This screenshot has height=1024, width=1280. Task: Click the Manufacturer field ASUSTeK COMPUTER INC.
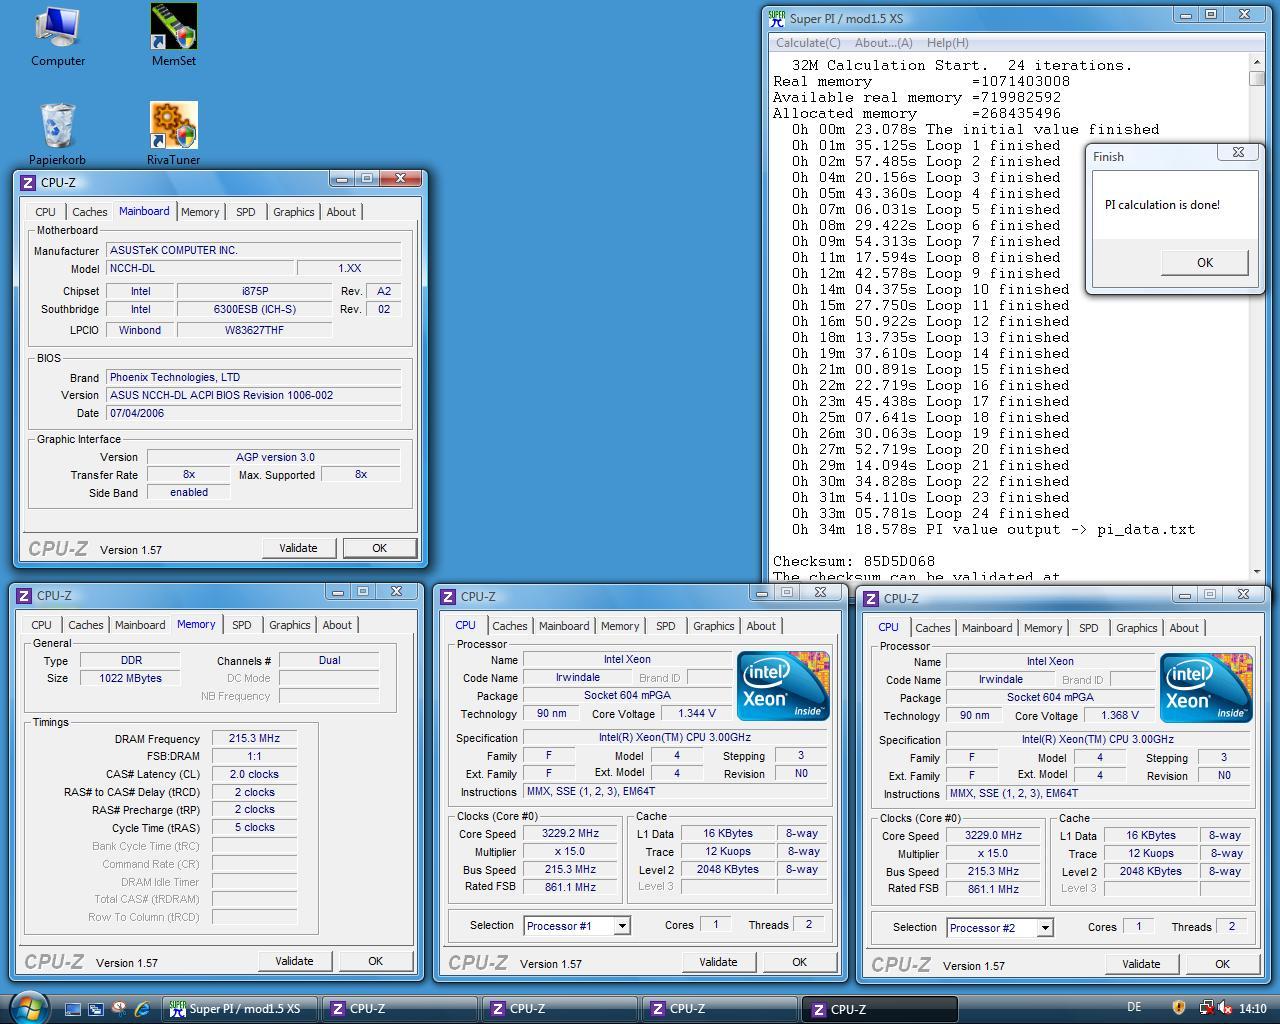254,251
